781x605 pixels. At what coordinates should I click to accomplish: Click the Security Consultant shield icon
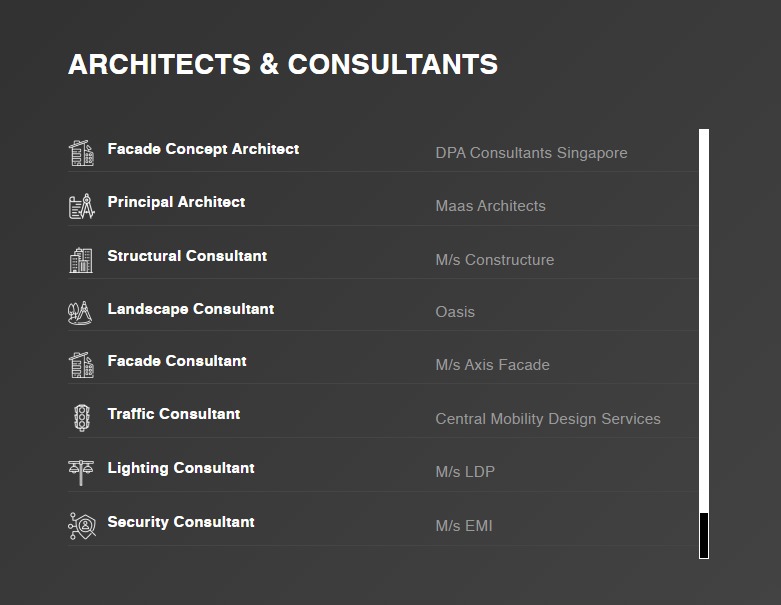(82, 526)
